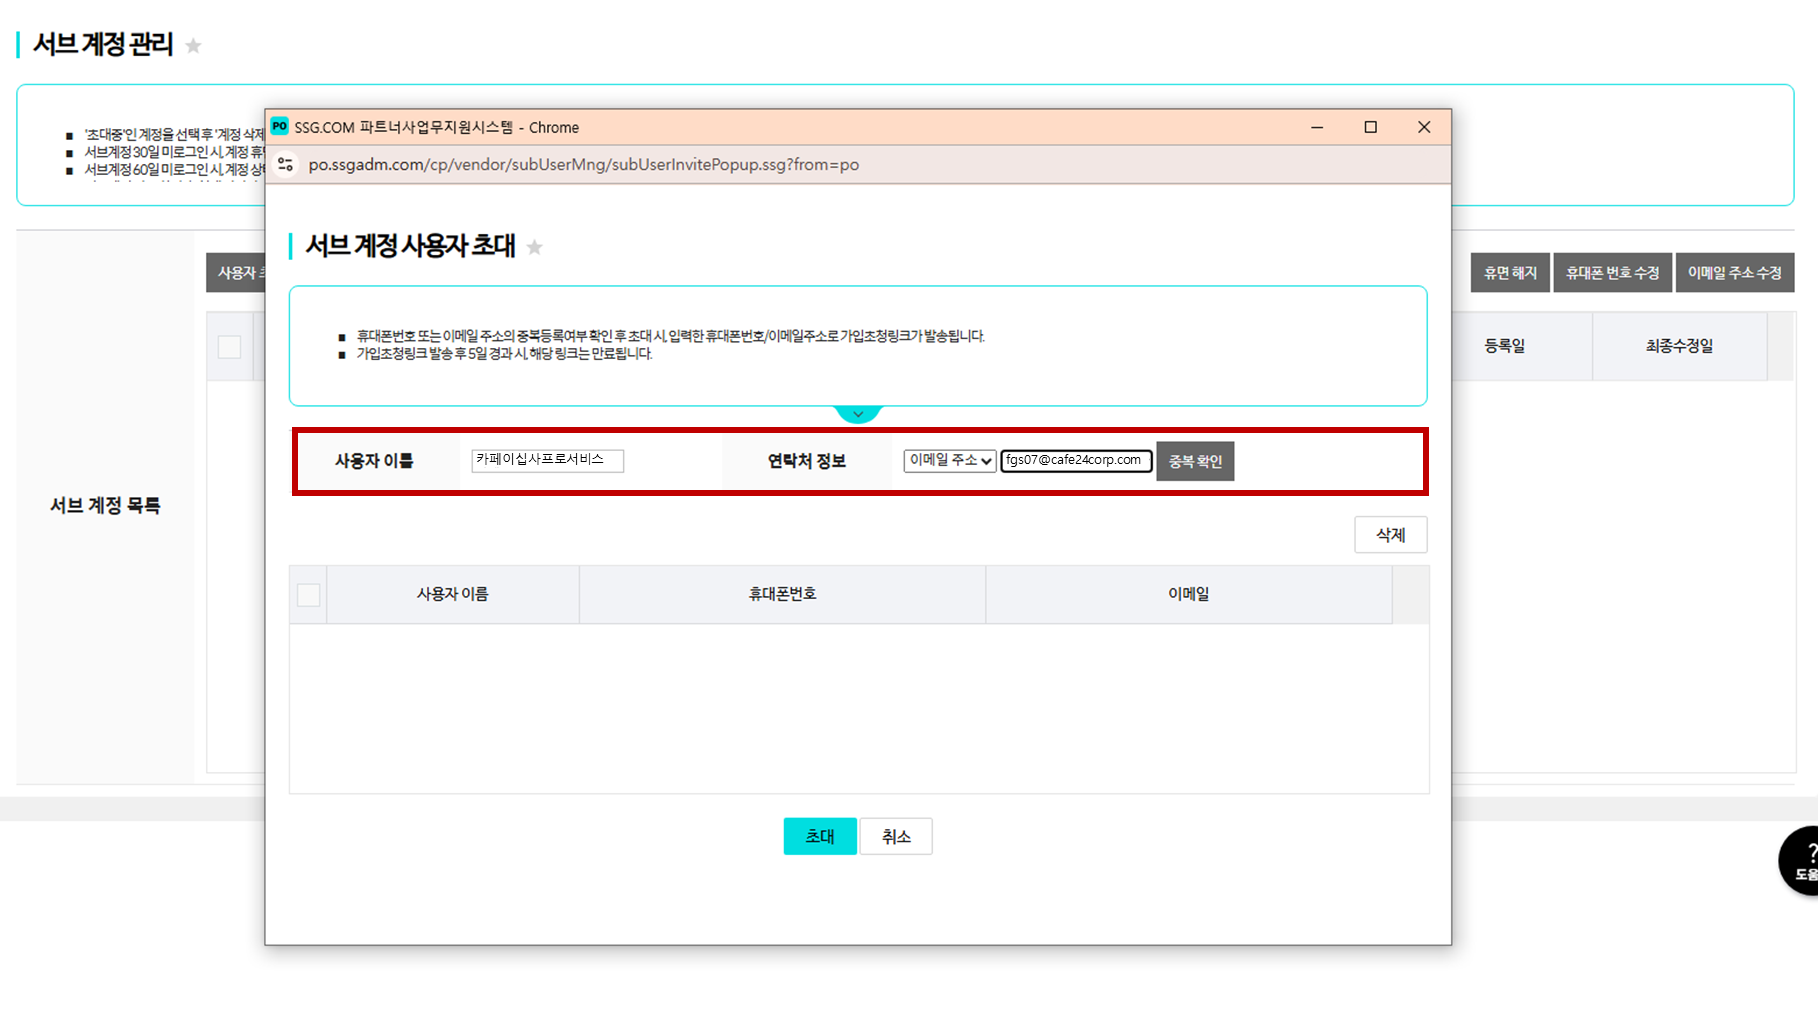Click the PO favicon in popup title bar
Screen dimensions: 1818x1011
point(280,127)
